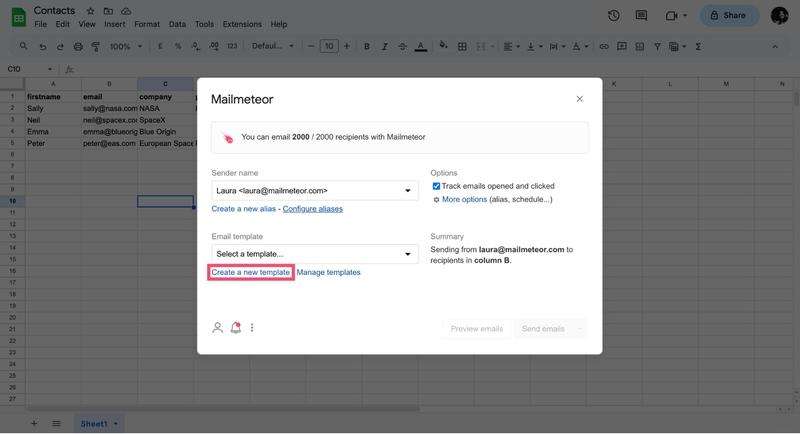Expand the Select a template dropdown
Screen dimensions: 800x434
[315, 253]
